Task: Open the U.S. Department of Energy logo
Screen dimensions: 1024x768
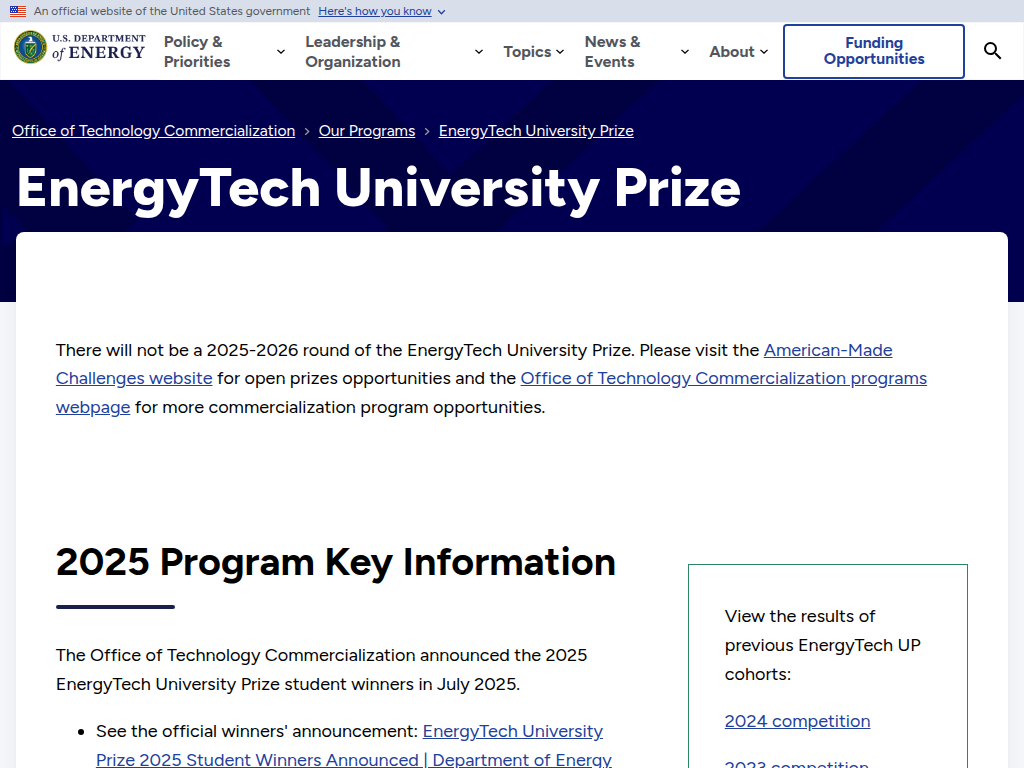Action: [x=80, y=47]
